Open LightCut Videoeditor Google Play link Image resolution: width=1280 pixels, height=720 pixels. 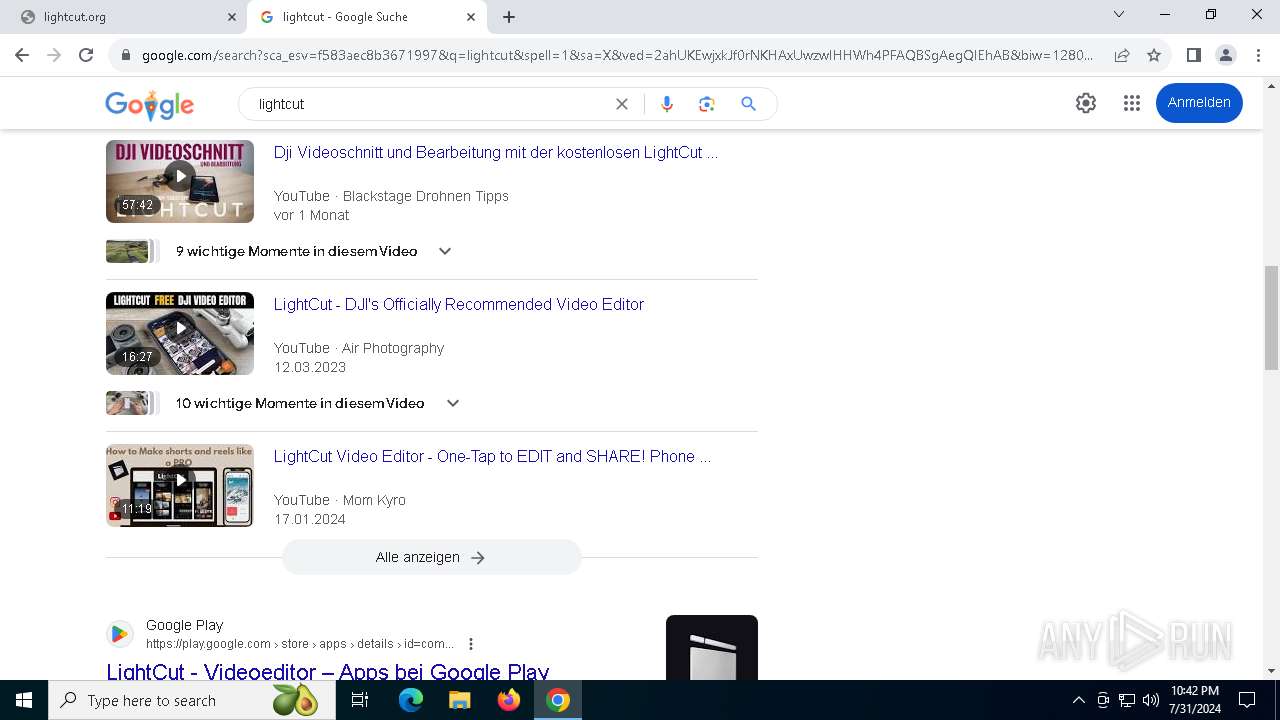pos(328,671)
